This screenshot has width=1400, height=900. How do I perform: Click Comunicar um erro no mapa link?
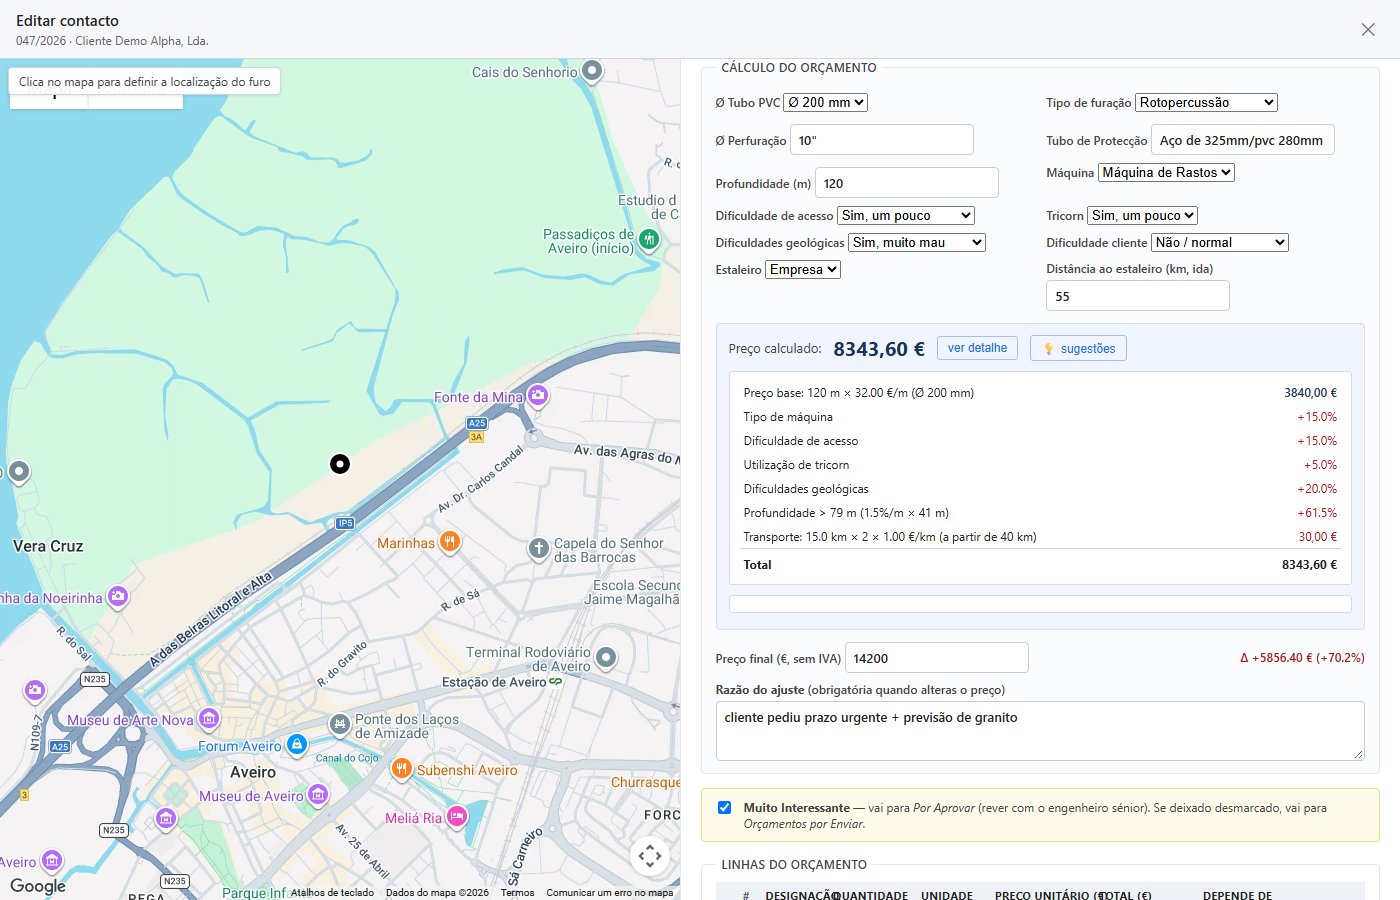(x=610, y=893)
